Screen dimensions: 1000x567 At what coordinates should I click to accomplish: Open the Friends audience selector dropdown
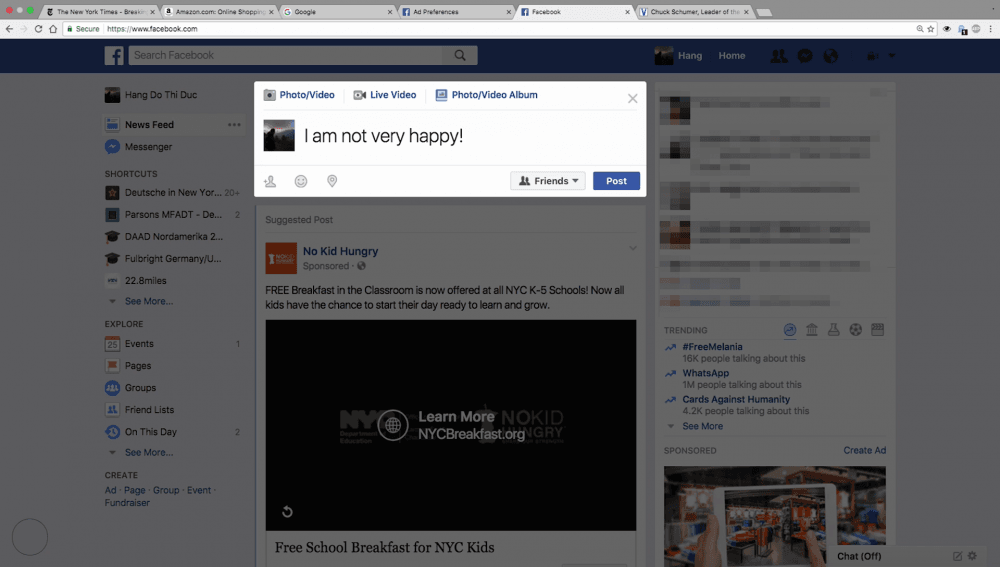click(x=548, y=181)
